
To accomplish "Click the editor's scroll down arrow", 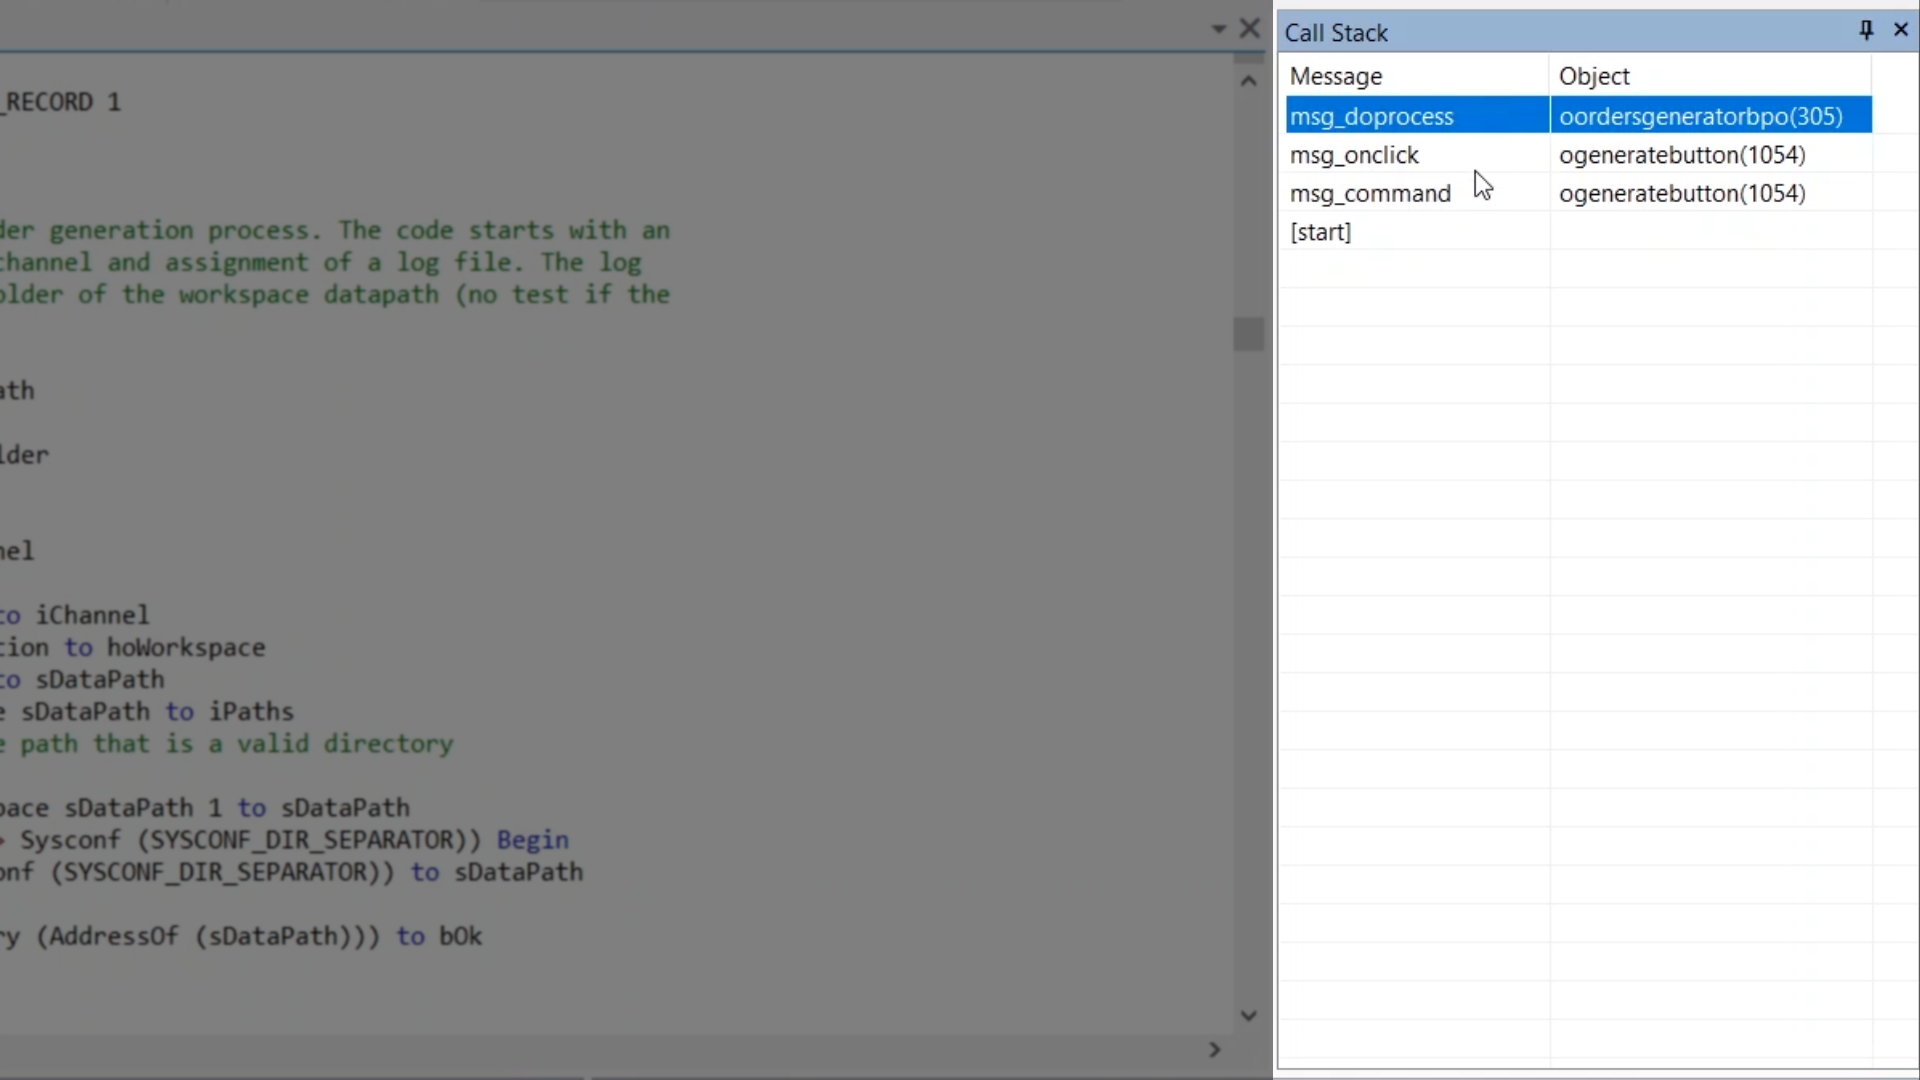I will coord(1248,1015).
